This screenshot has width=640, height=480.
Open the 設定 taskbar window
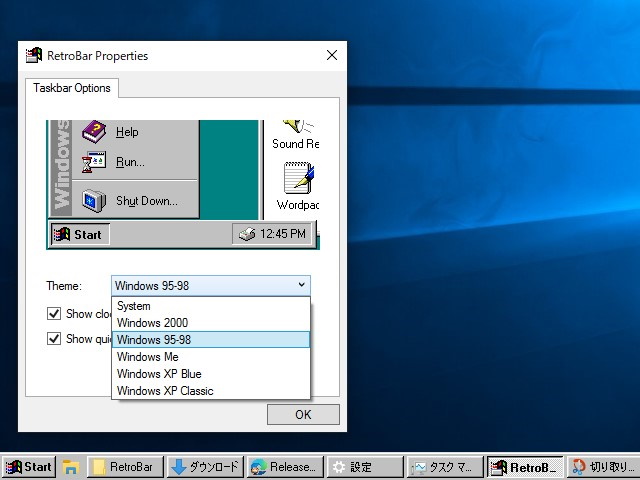pyautogui.click(x=365, y=467)
